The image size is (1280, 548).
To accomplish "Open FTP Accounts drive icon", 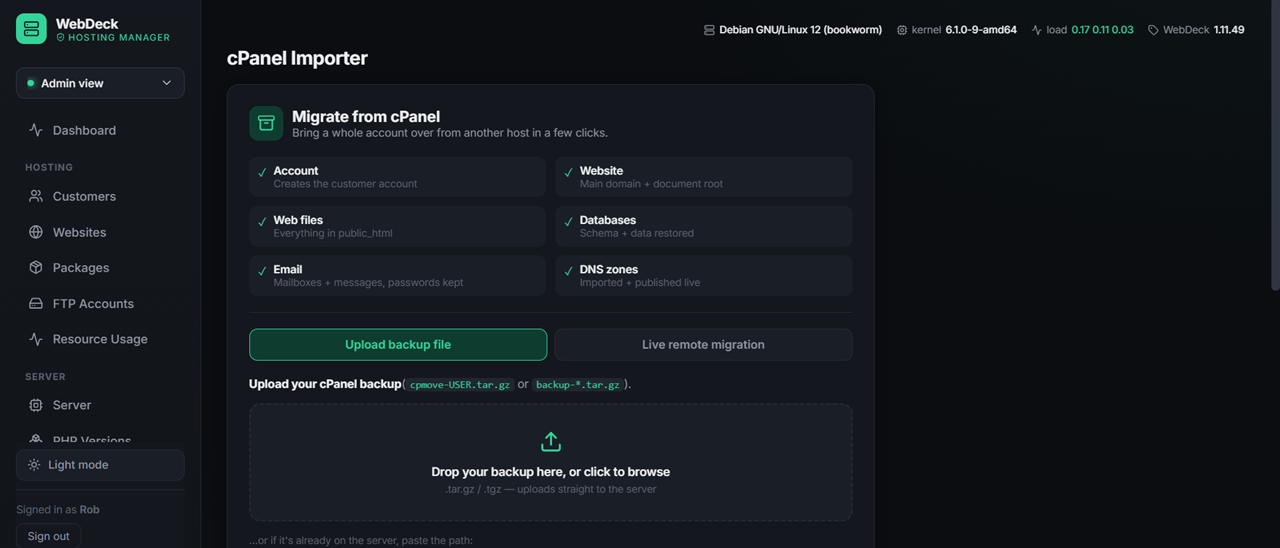I will click(36, 304).
